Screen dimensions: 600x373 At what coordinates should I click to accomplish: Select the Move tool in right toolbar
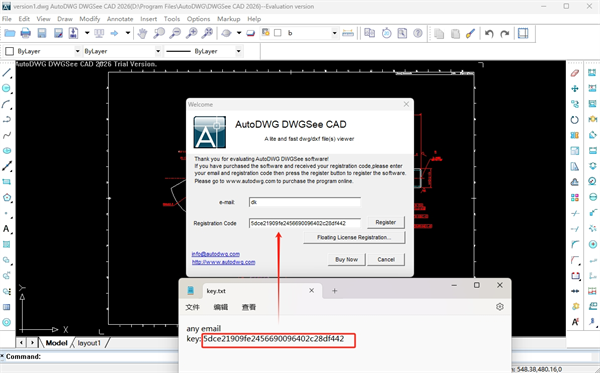tap(575, 89)
